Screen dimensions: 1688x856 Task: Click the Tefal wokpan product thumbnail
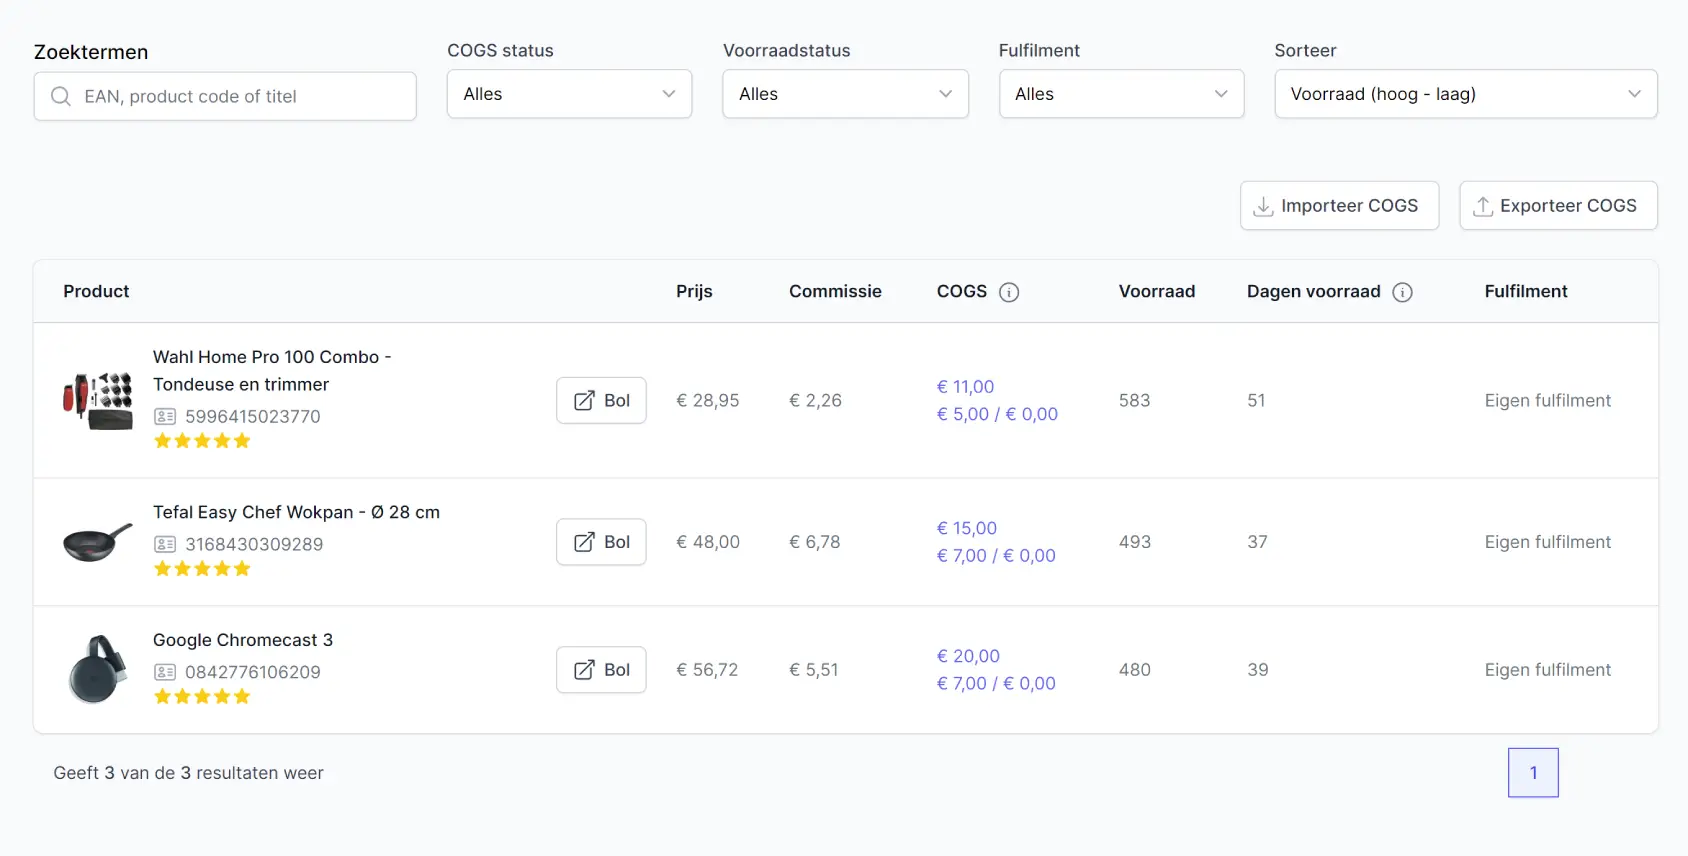point(98,542)
